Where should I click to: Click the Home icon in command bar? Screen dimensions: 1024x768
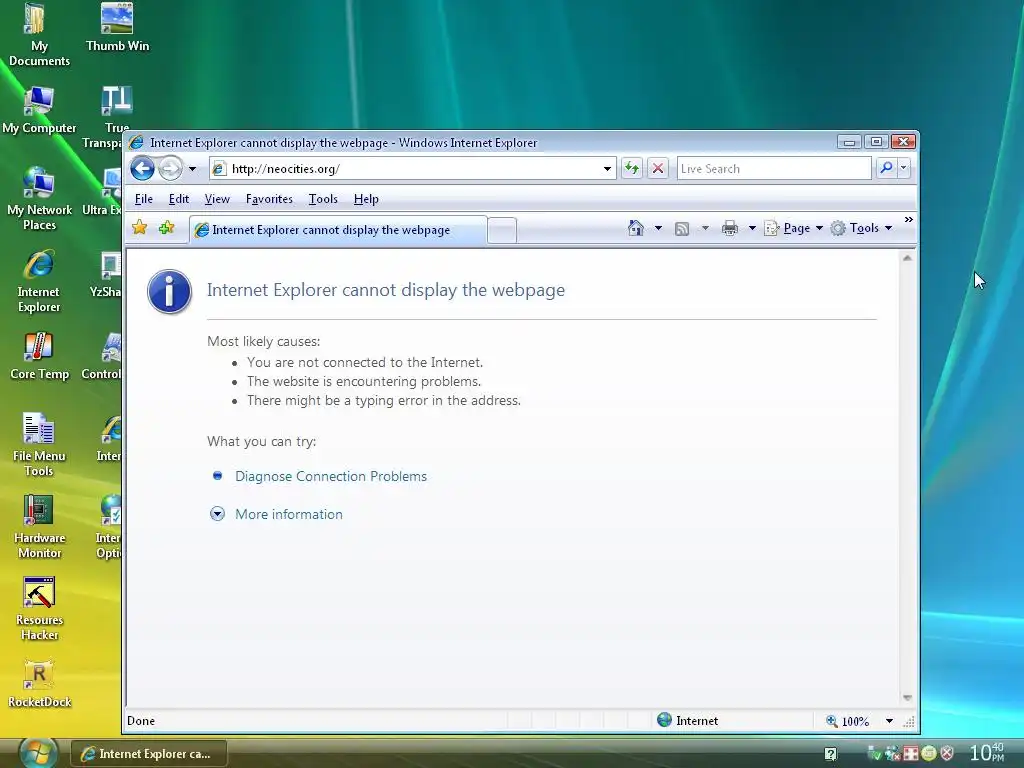tap(635, 227)
